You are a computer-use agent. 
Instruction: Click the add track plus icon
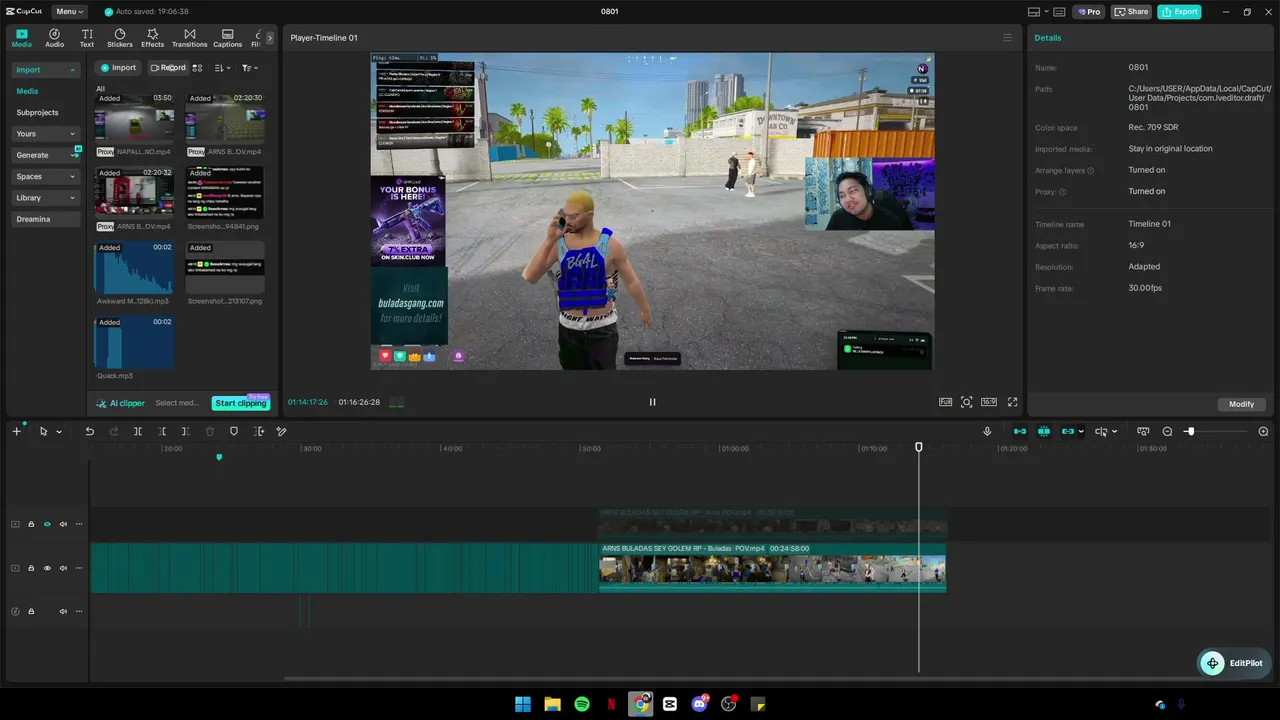16,431
